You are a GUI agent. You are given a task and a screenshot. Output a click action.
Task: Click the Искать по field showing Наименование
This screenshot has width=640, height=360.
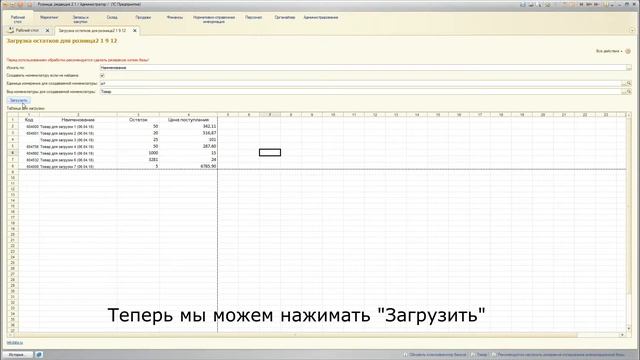(x=363, y=68)
